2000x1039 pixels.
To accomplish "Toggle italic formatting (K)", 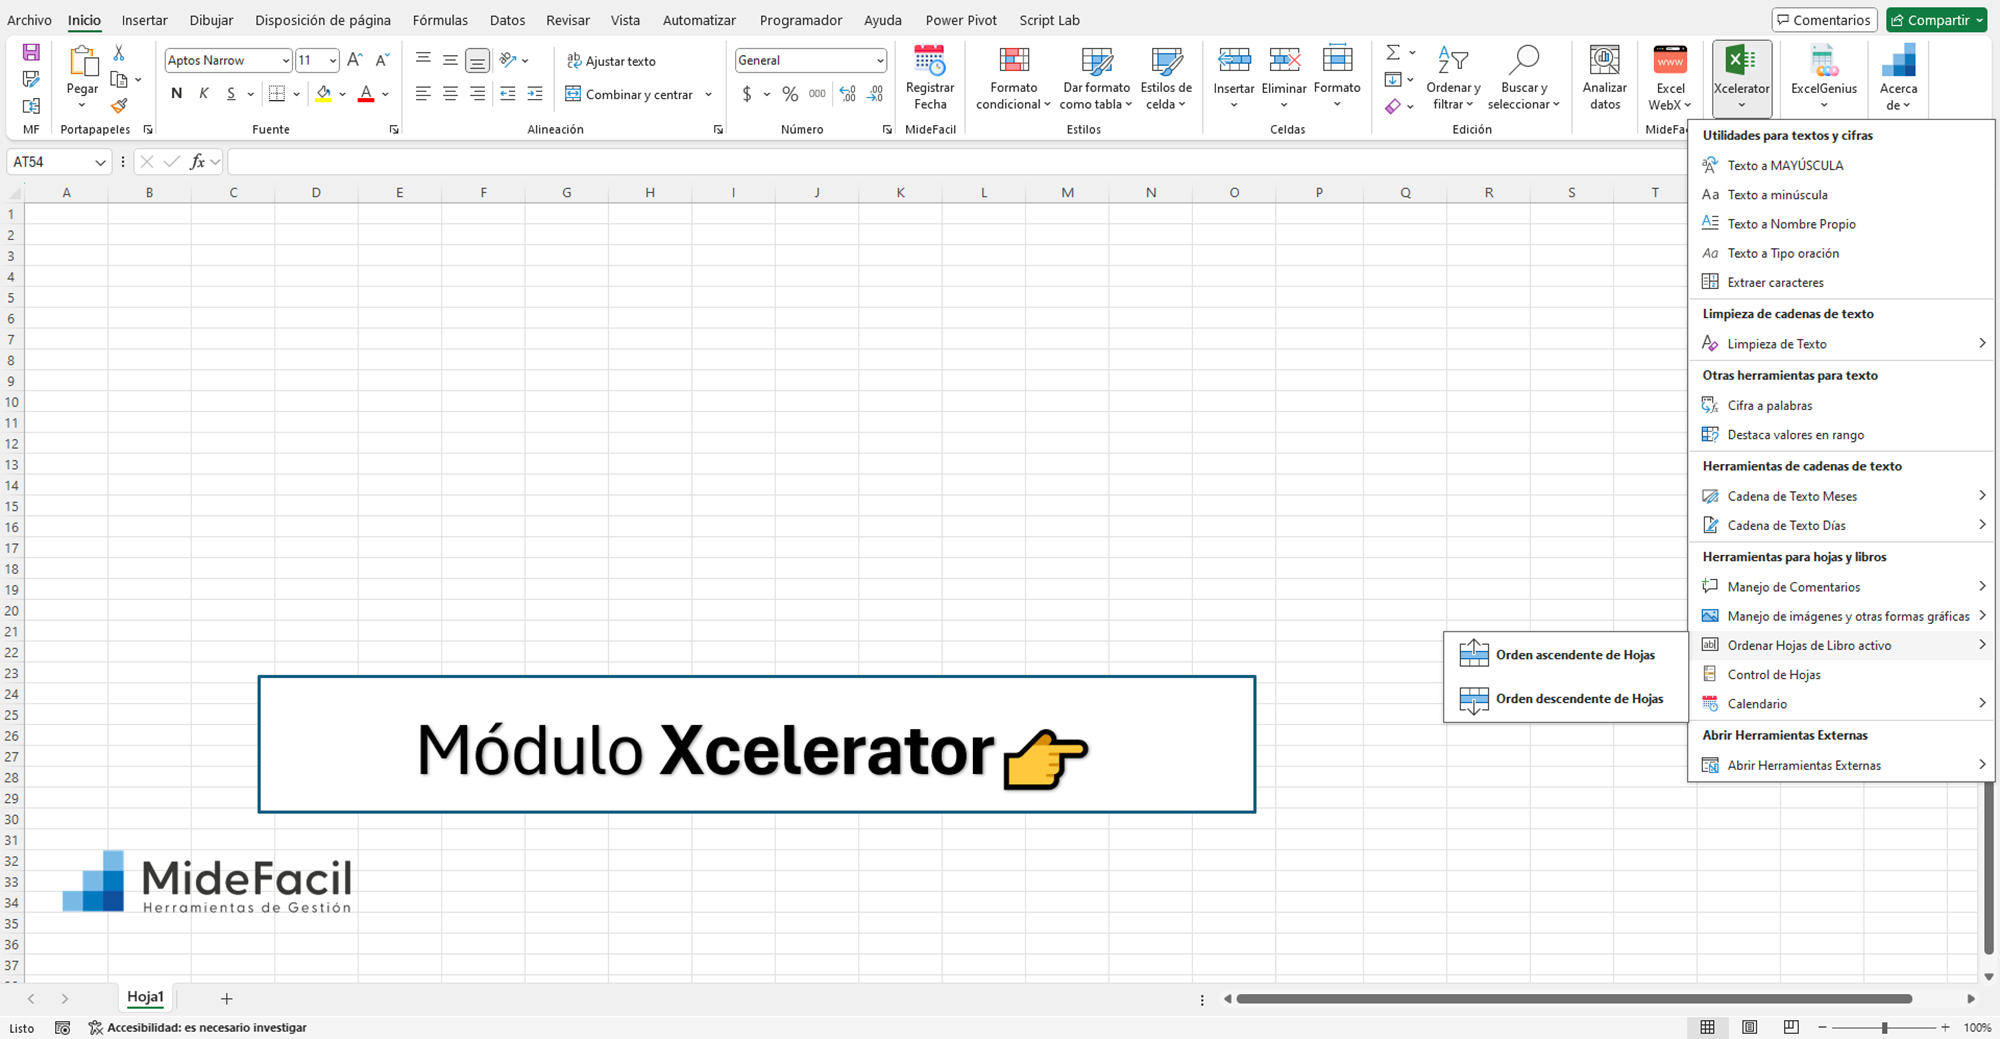I will pyautogui.click(x=204, y=94).
